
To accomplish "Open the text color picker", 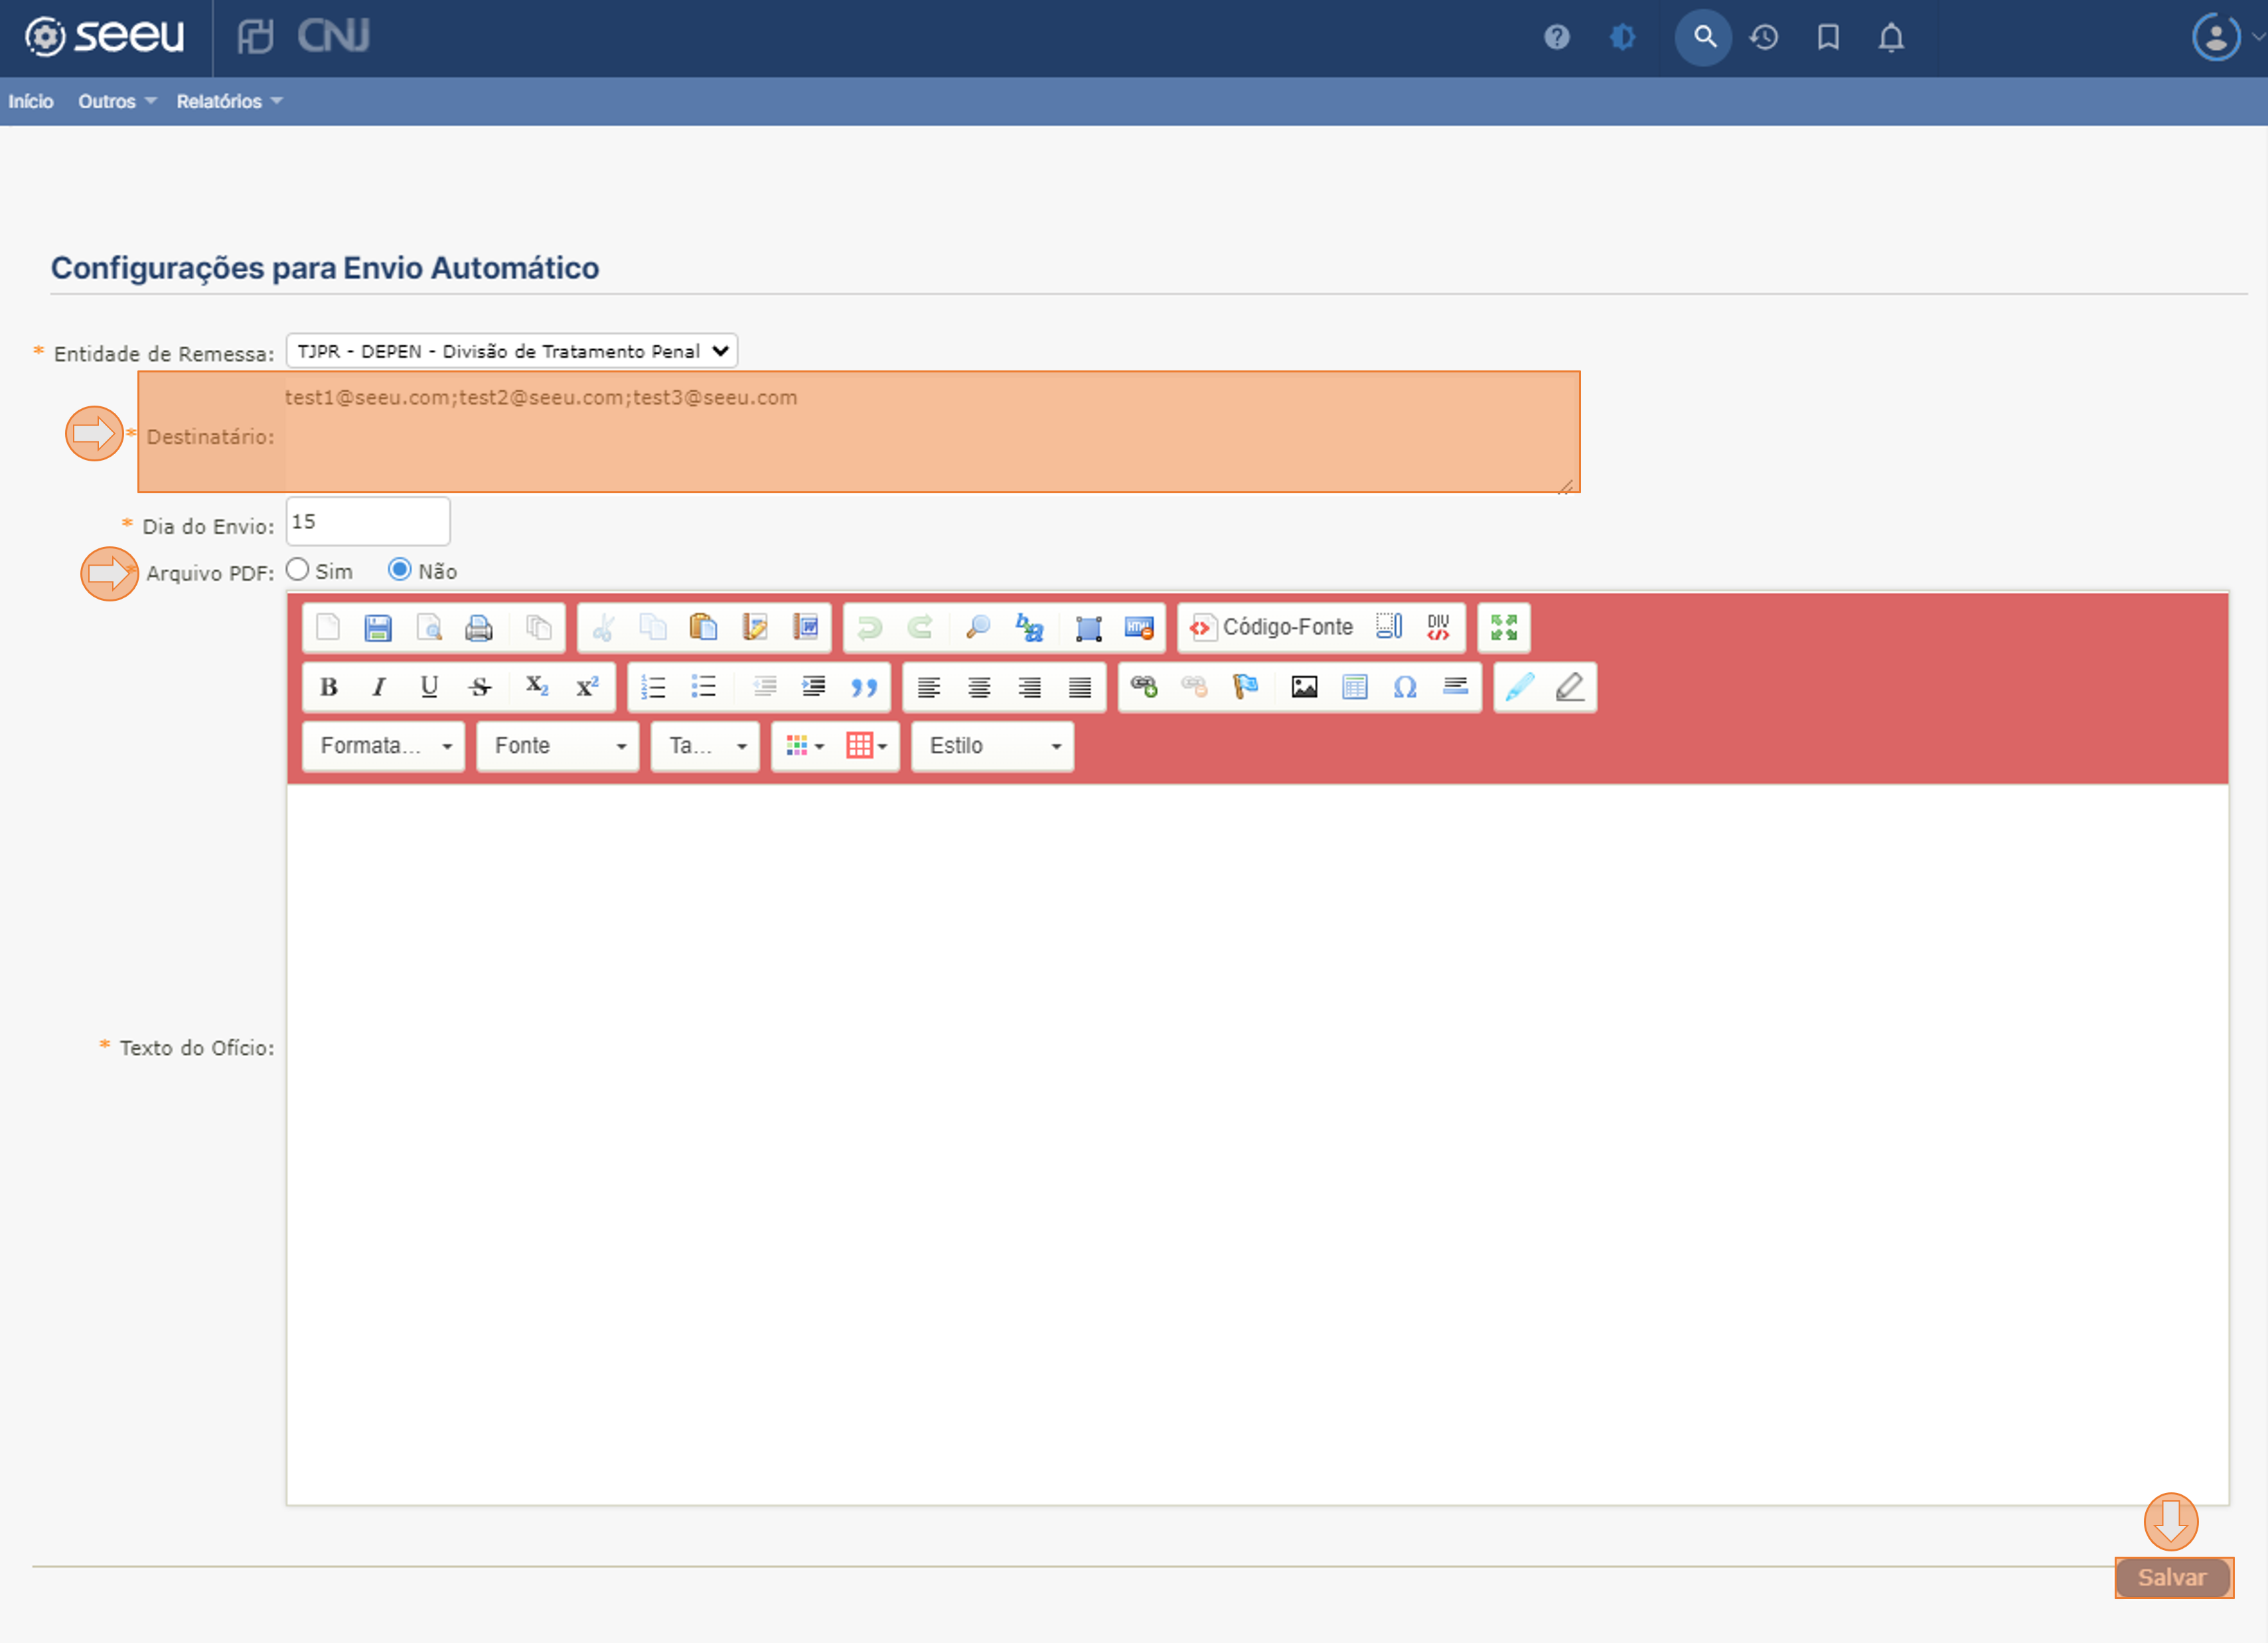I will click(805, 746).
